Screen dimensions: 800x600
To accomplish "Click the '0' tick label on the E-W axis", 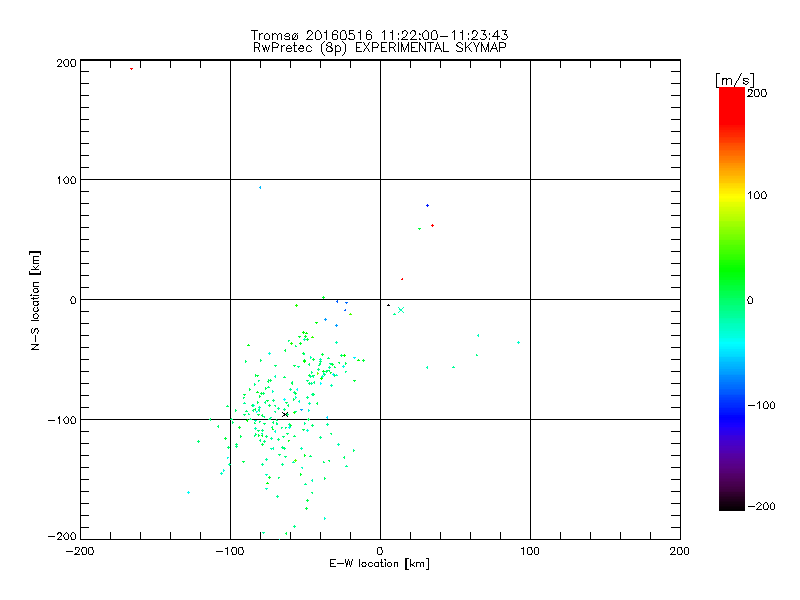I will click(x=380, y=551).
